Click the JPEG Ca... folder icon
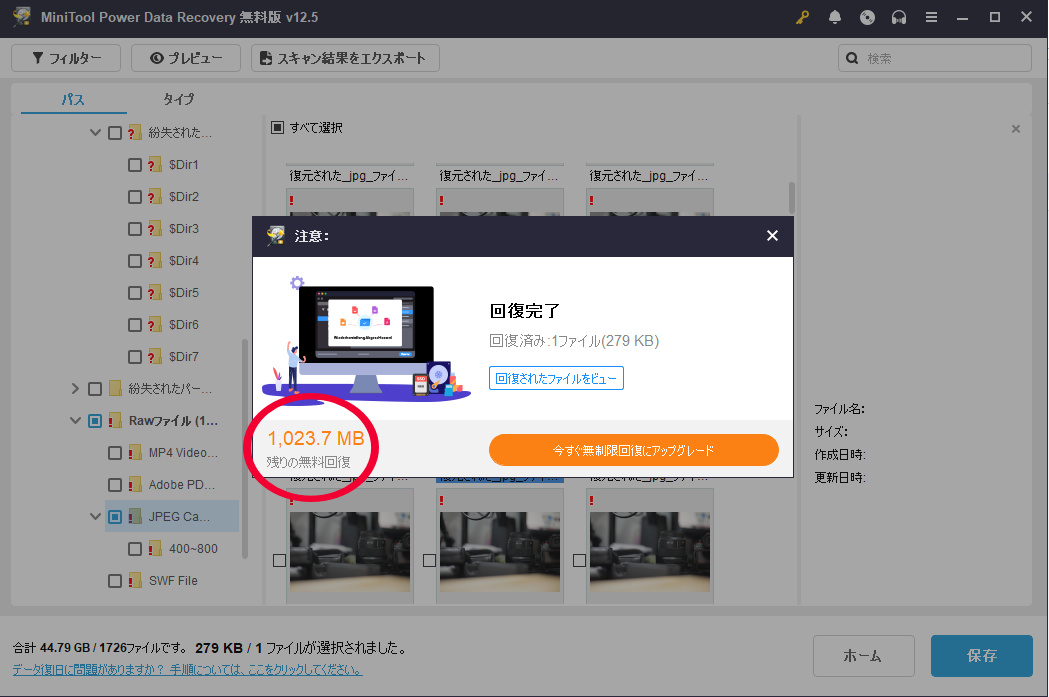1049x697 pixels. click(x=135, y=516)
